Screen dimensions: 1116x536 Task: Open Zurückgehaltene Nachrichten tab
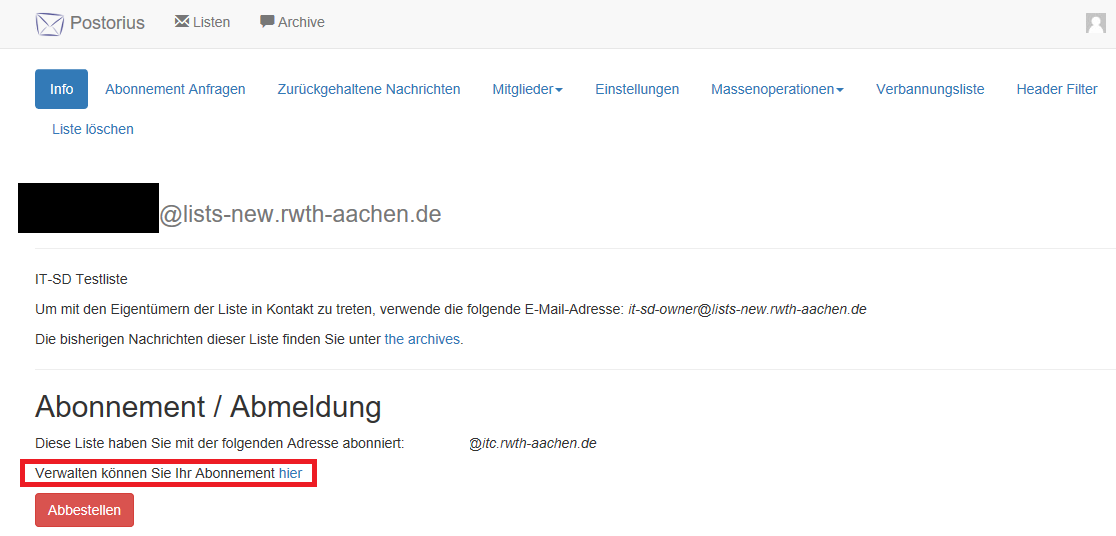pos(369,89)
